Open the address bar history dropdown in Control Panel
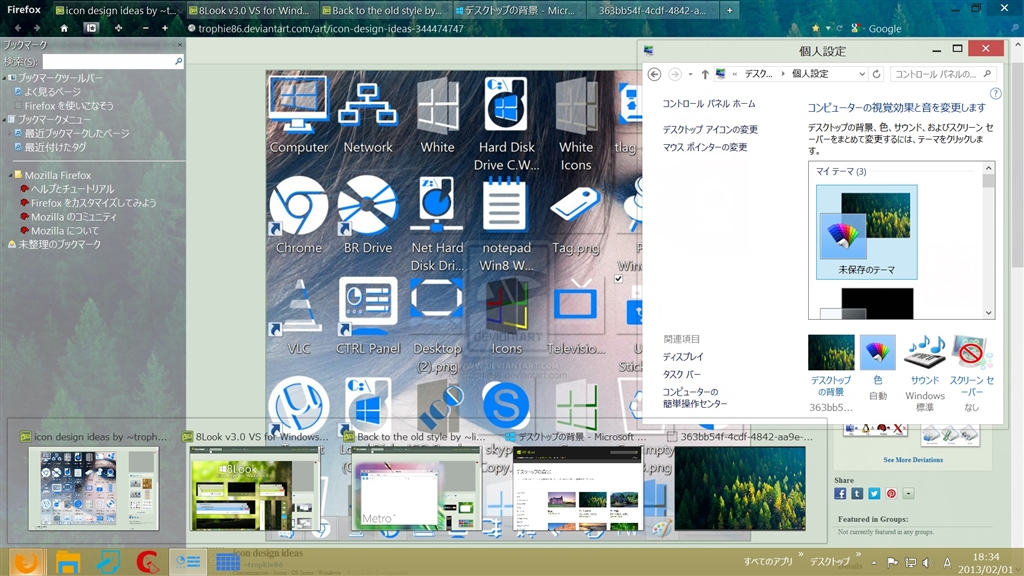Image resolution: width=1024 pixels, height=576 pixels. [862, 74]
